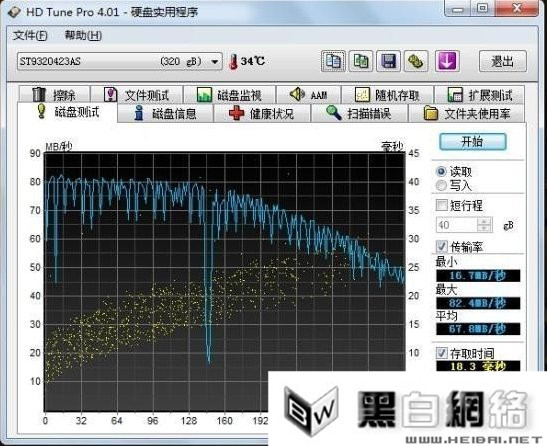Open the 文件夹使用率 tab
547x446 pixels.
pyautogui.click(x=466, y=113)
